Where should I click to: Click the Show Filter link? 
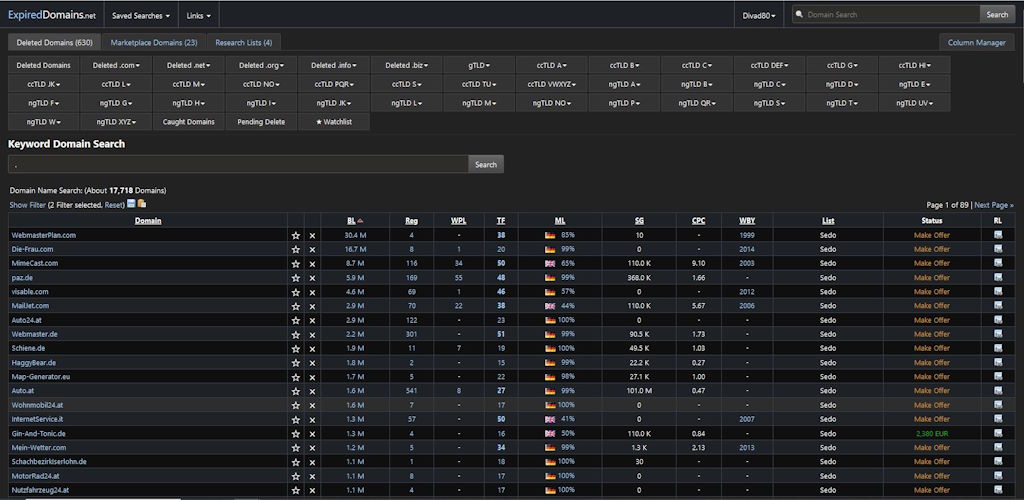(x=27, y=205)
